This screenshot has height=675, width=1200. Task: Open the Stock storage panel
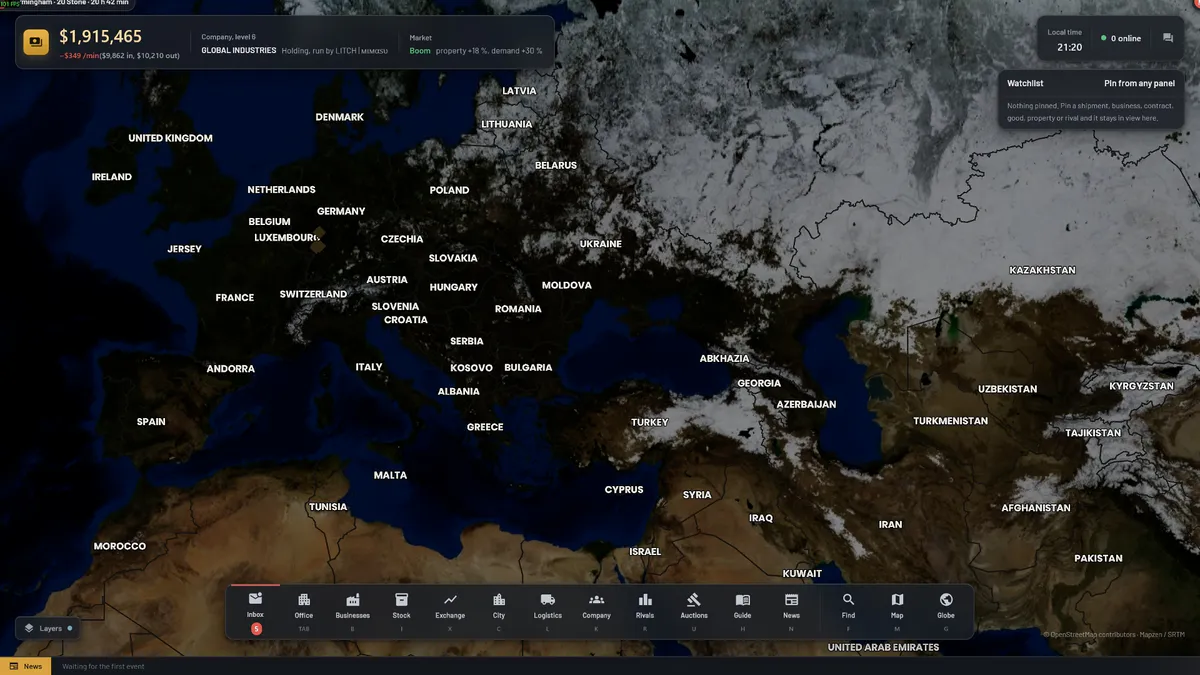pos(401,612)
